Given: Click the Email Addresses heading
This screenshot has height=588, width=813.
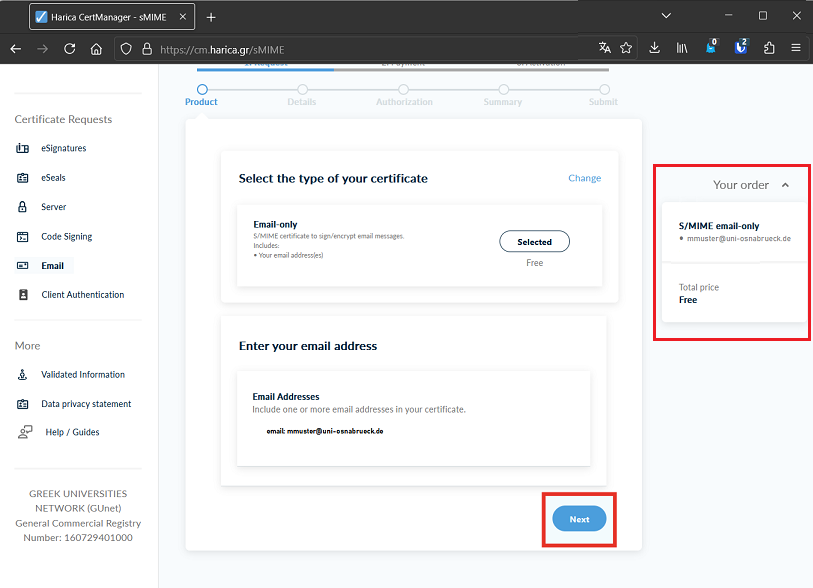Looking at the screenshot, I should point(286,397).
